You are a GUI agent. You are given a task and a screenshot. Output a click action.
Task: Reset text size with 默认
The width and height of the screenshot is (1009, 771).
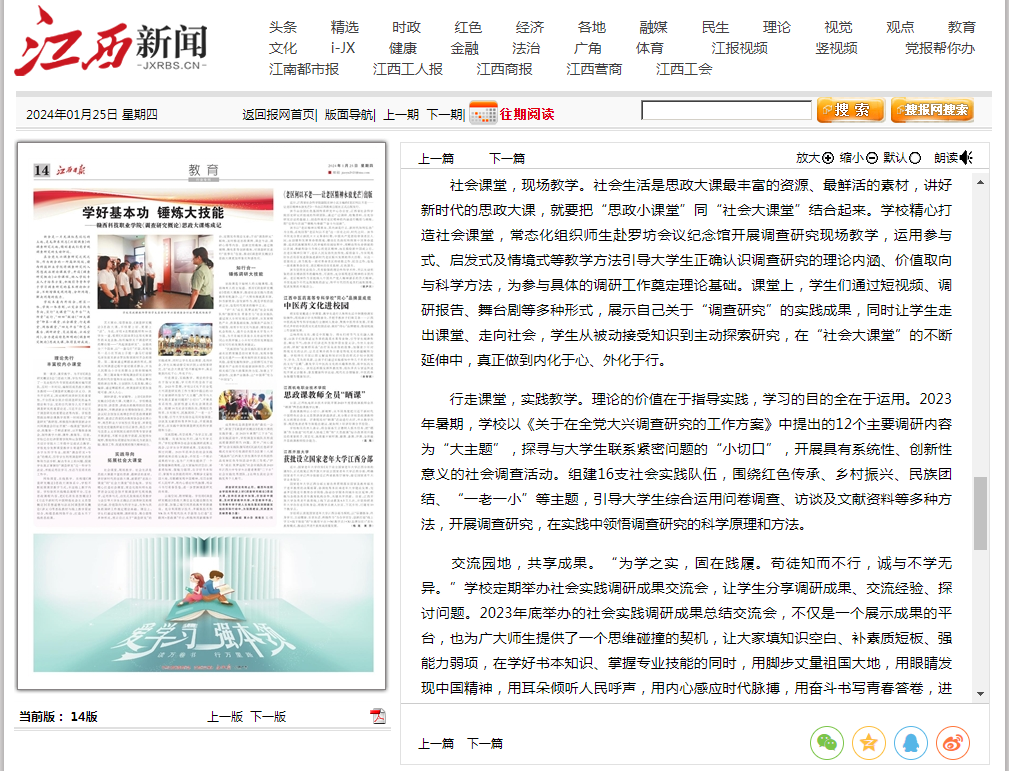[902, 157]
